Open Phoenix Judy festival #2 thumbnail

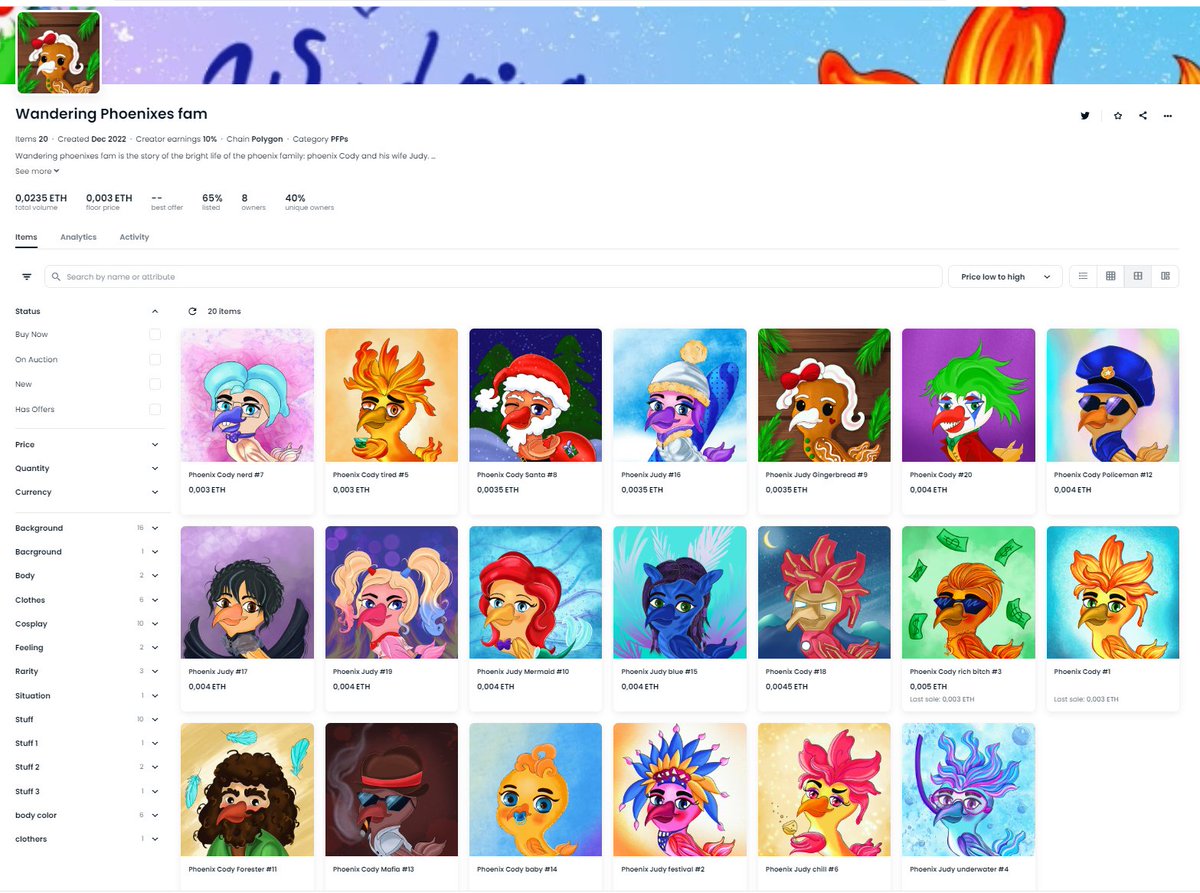point(680,789)
